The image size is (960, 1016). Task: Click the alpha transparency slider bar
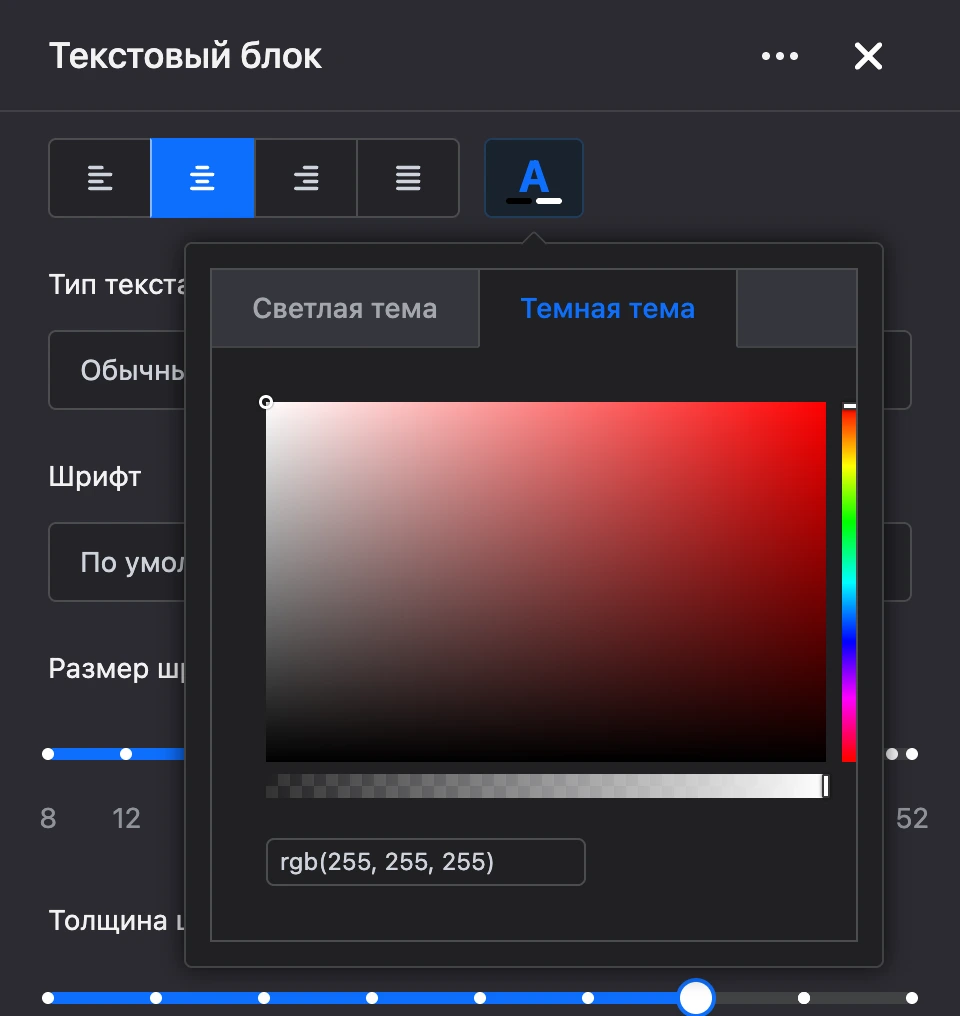click(545, 786)
